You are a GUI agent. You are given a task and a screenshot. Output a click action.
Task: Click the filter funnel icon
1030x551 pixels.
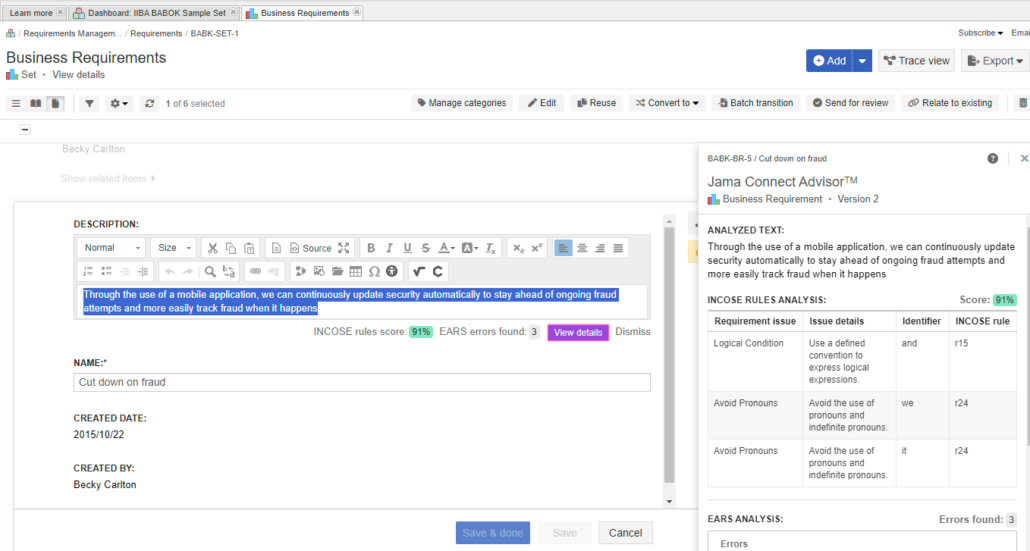[89, 103]
